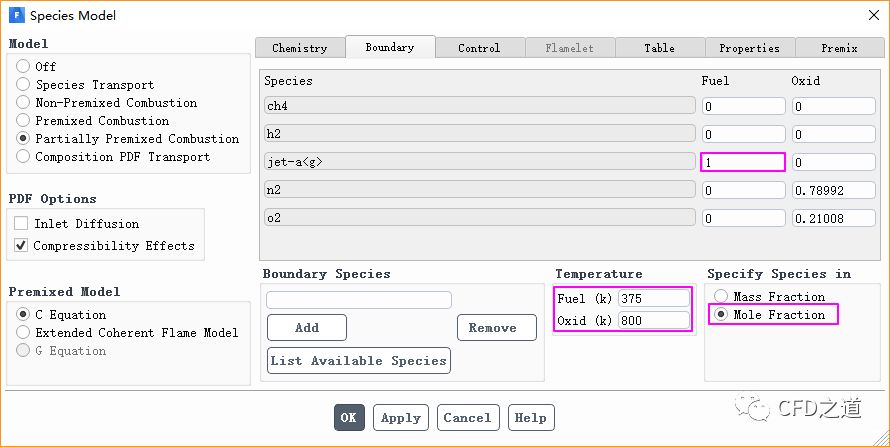Switch to the Chemistry tab
The width and height of the screenshot is (890, 447).
click(299, 48)
